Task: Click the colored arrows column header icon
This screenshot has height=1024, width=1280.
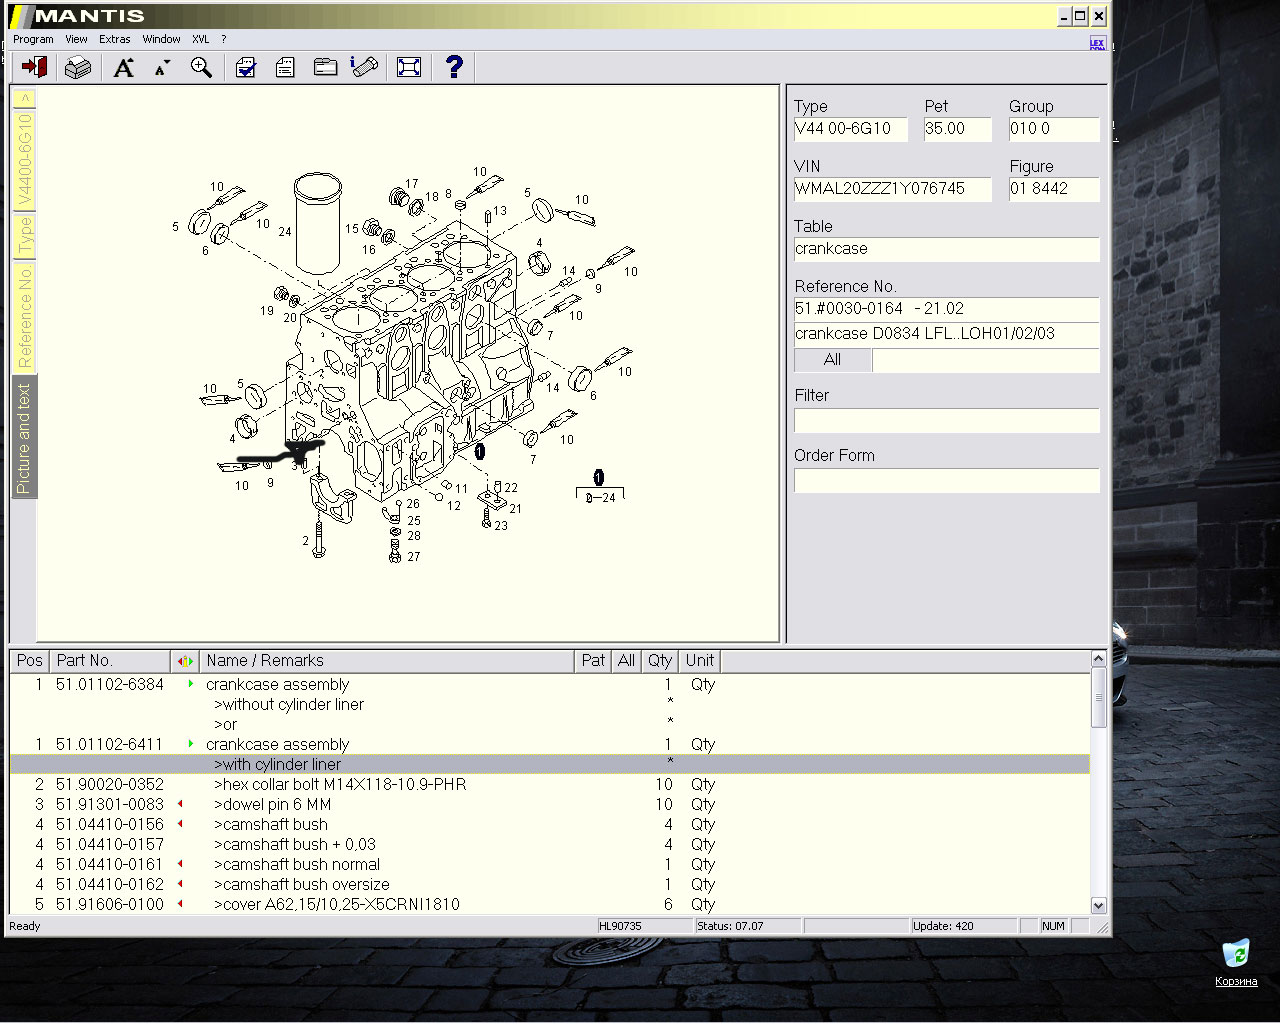Action: (184, 661)
